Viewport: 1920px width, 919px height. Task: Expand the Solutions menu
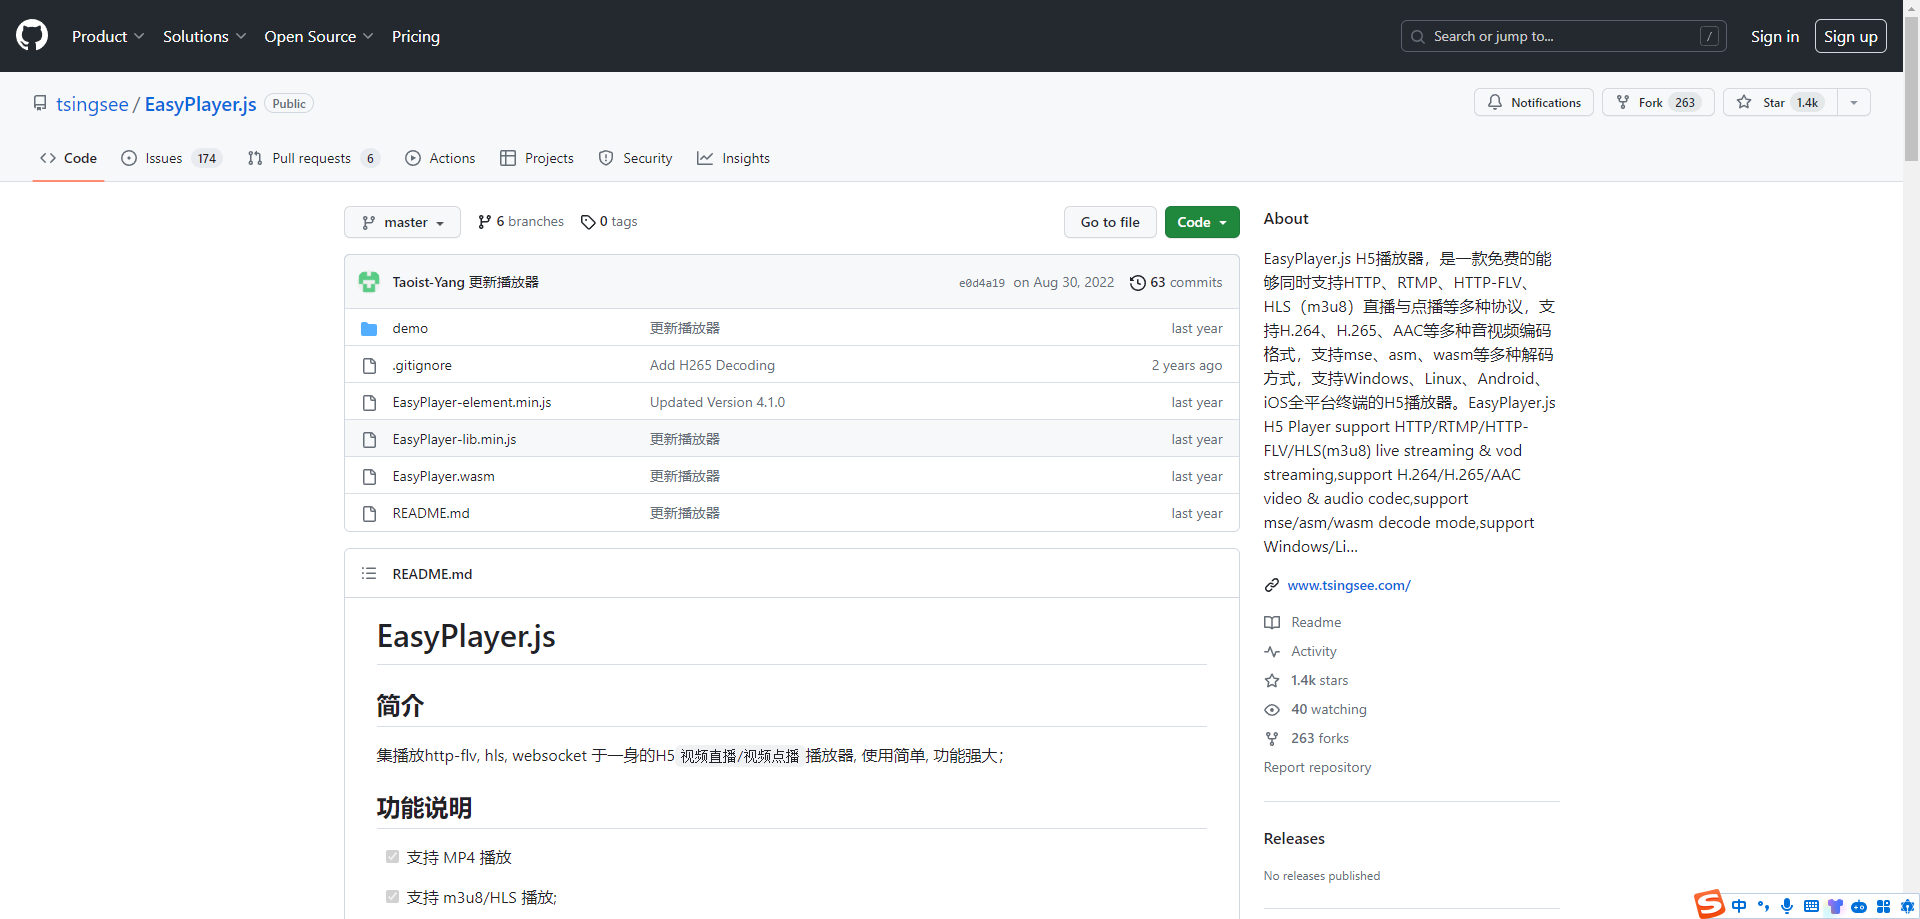[x=204, y=36]
